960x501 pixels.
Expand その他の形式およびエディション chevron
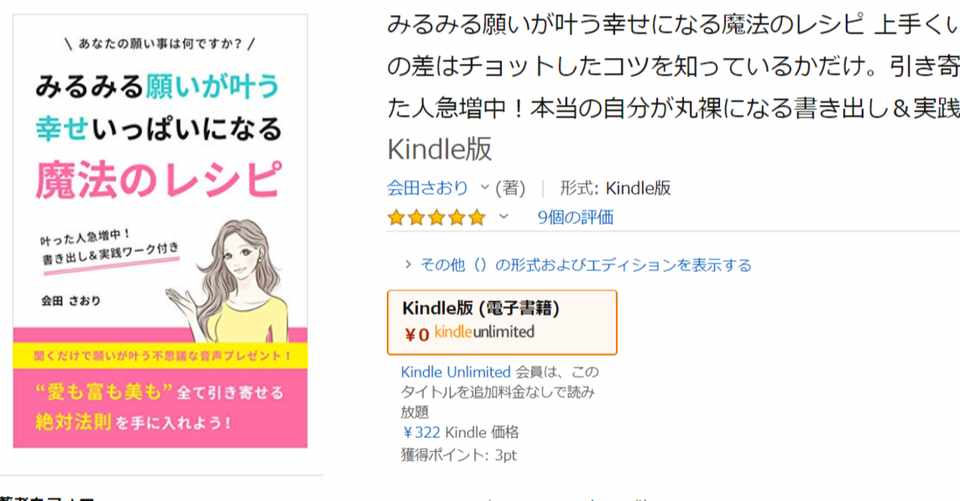(x=408, y=265)
